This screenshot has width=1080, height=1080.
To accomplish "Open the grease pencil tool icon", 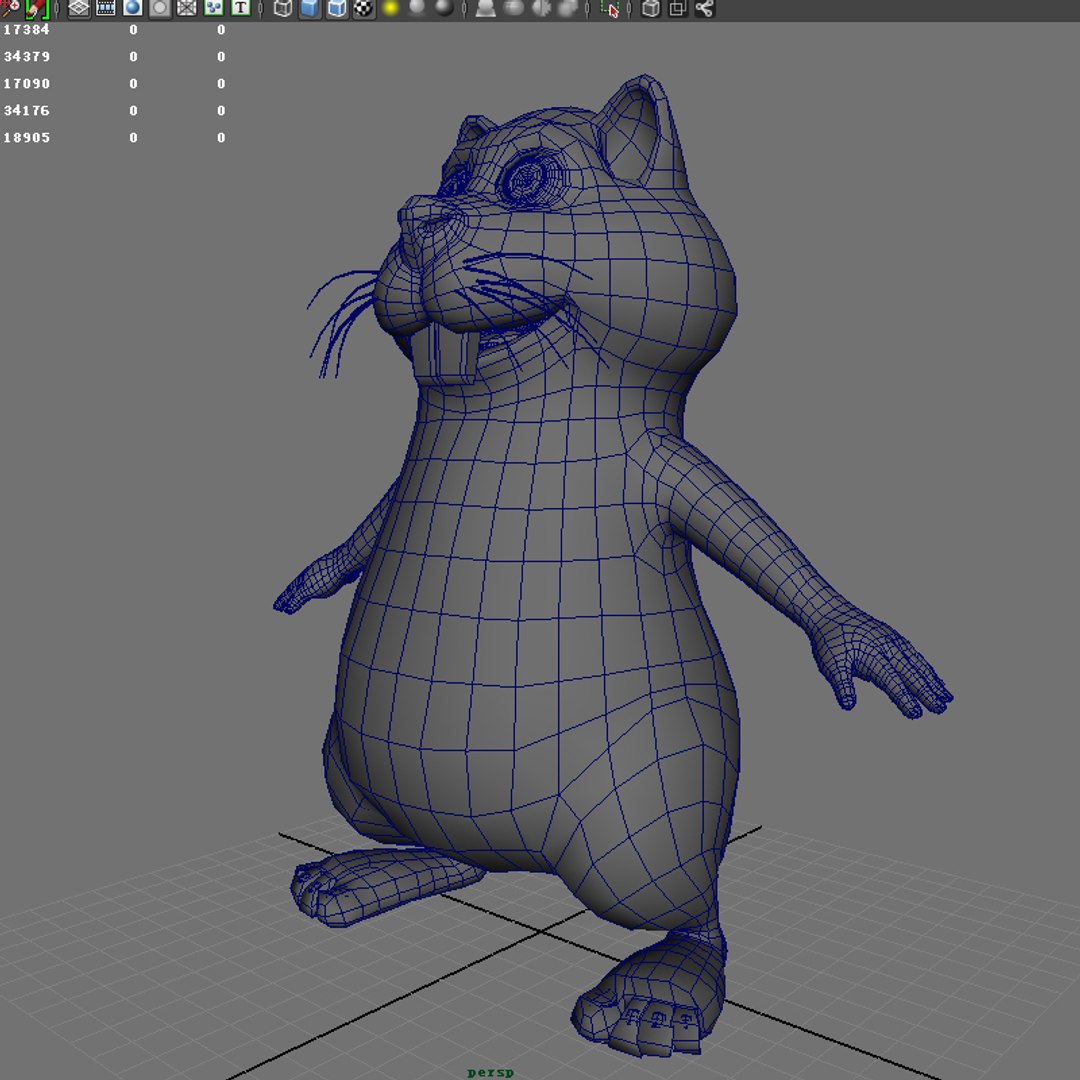I will pos(37,8).
